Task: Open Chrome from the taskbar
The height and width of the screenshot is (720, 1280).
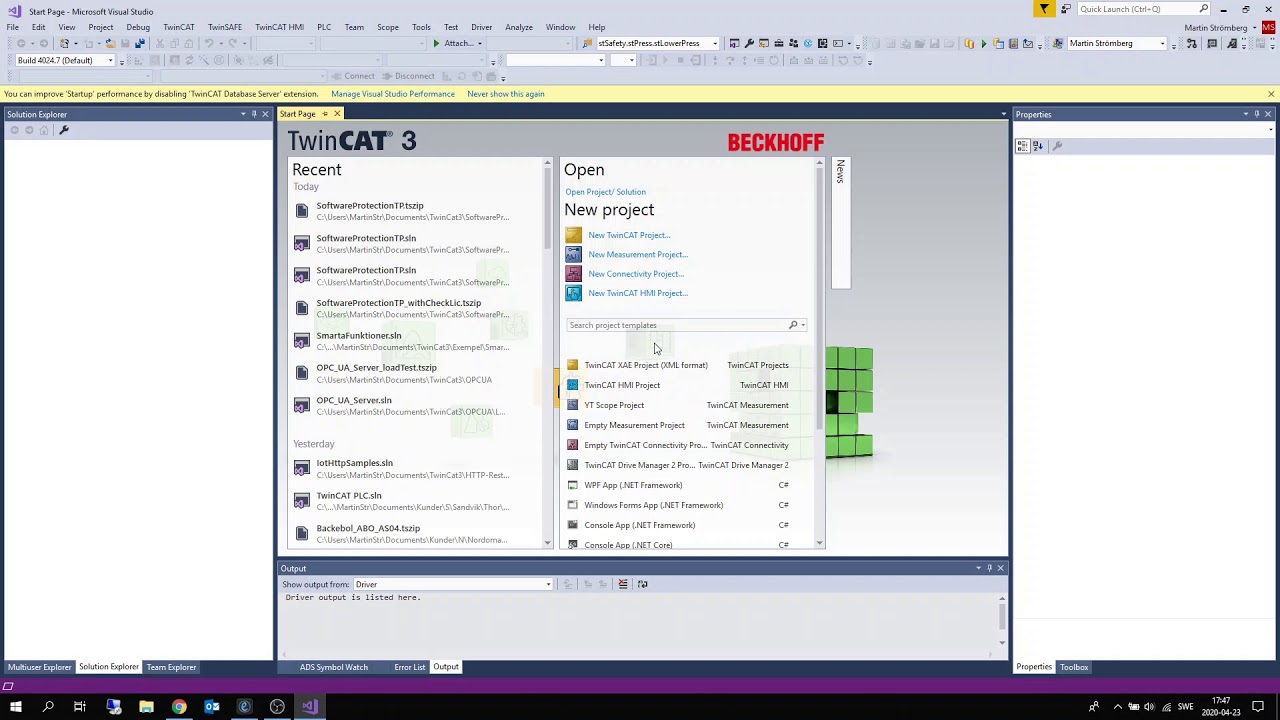Action: click(179, 707)
